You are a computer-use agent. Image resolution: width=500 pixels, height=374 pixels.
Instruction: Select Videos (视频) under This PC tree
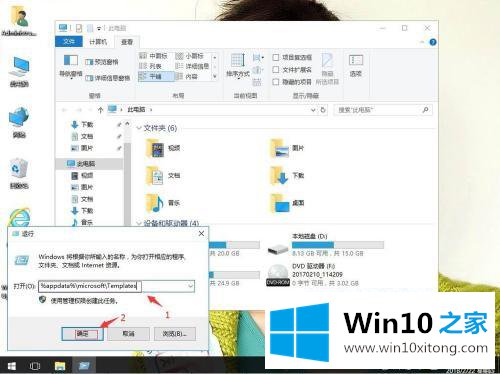(x=82, y=175)
